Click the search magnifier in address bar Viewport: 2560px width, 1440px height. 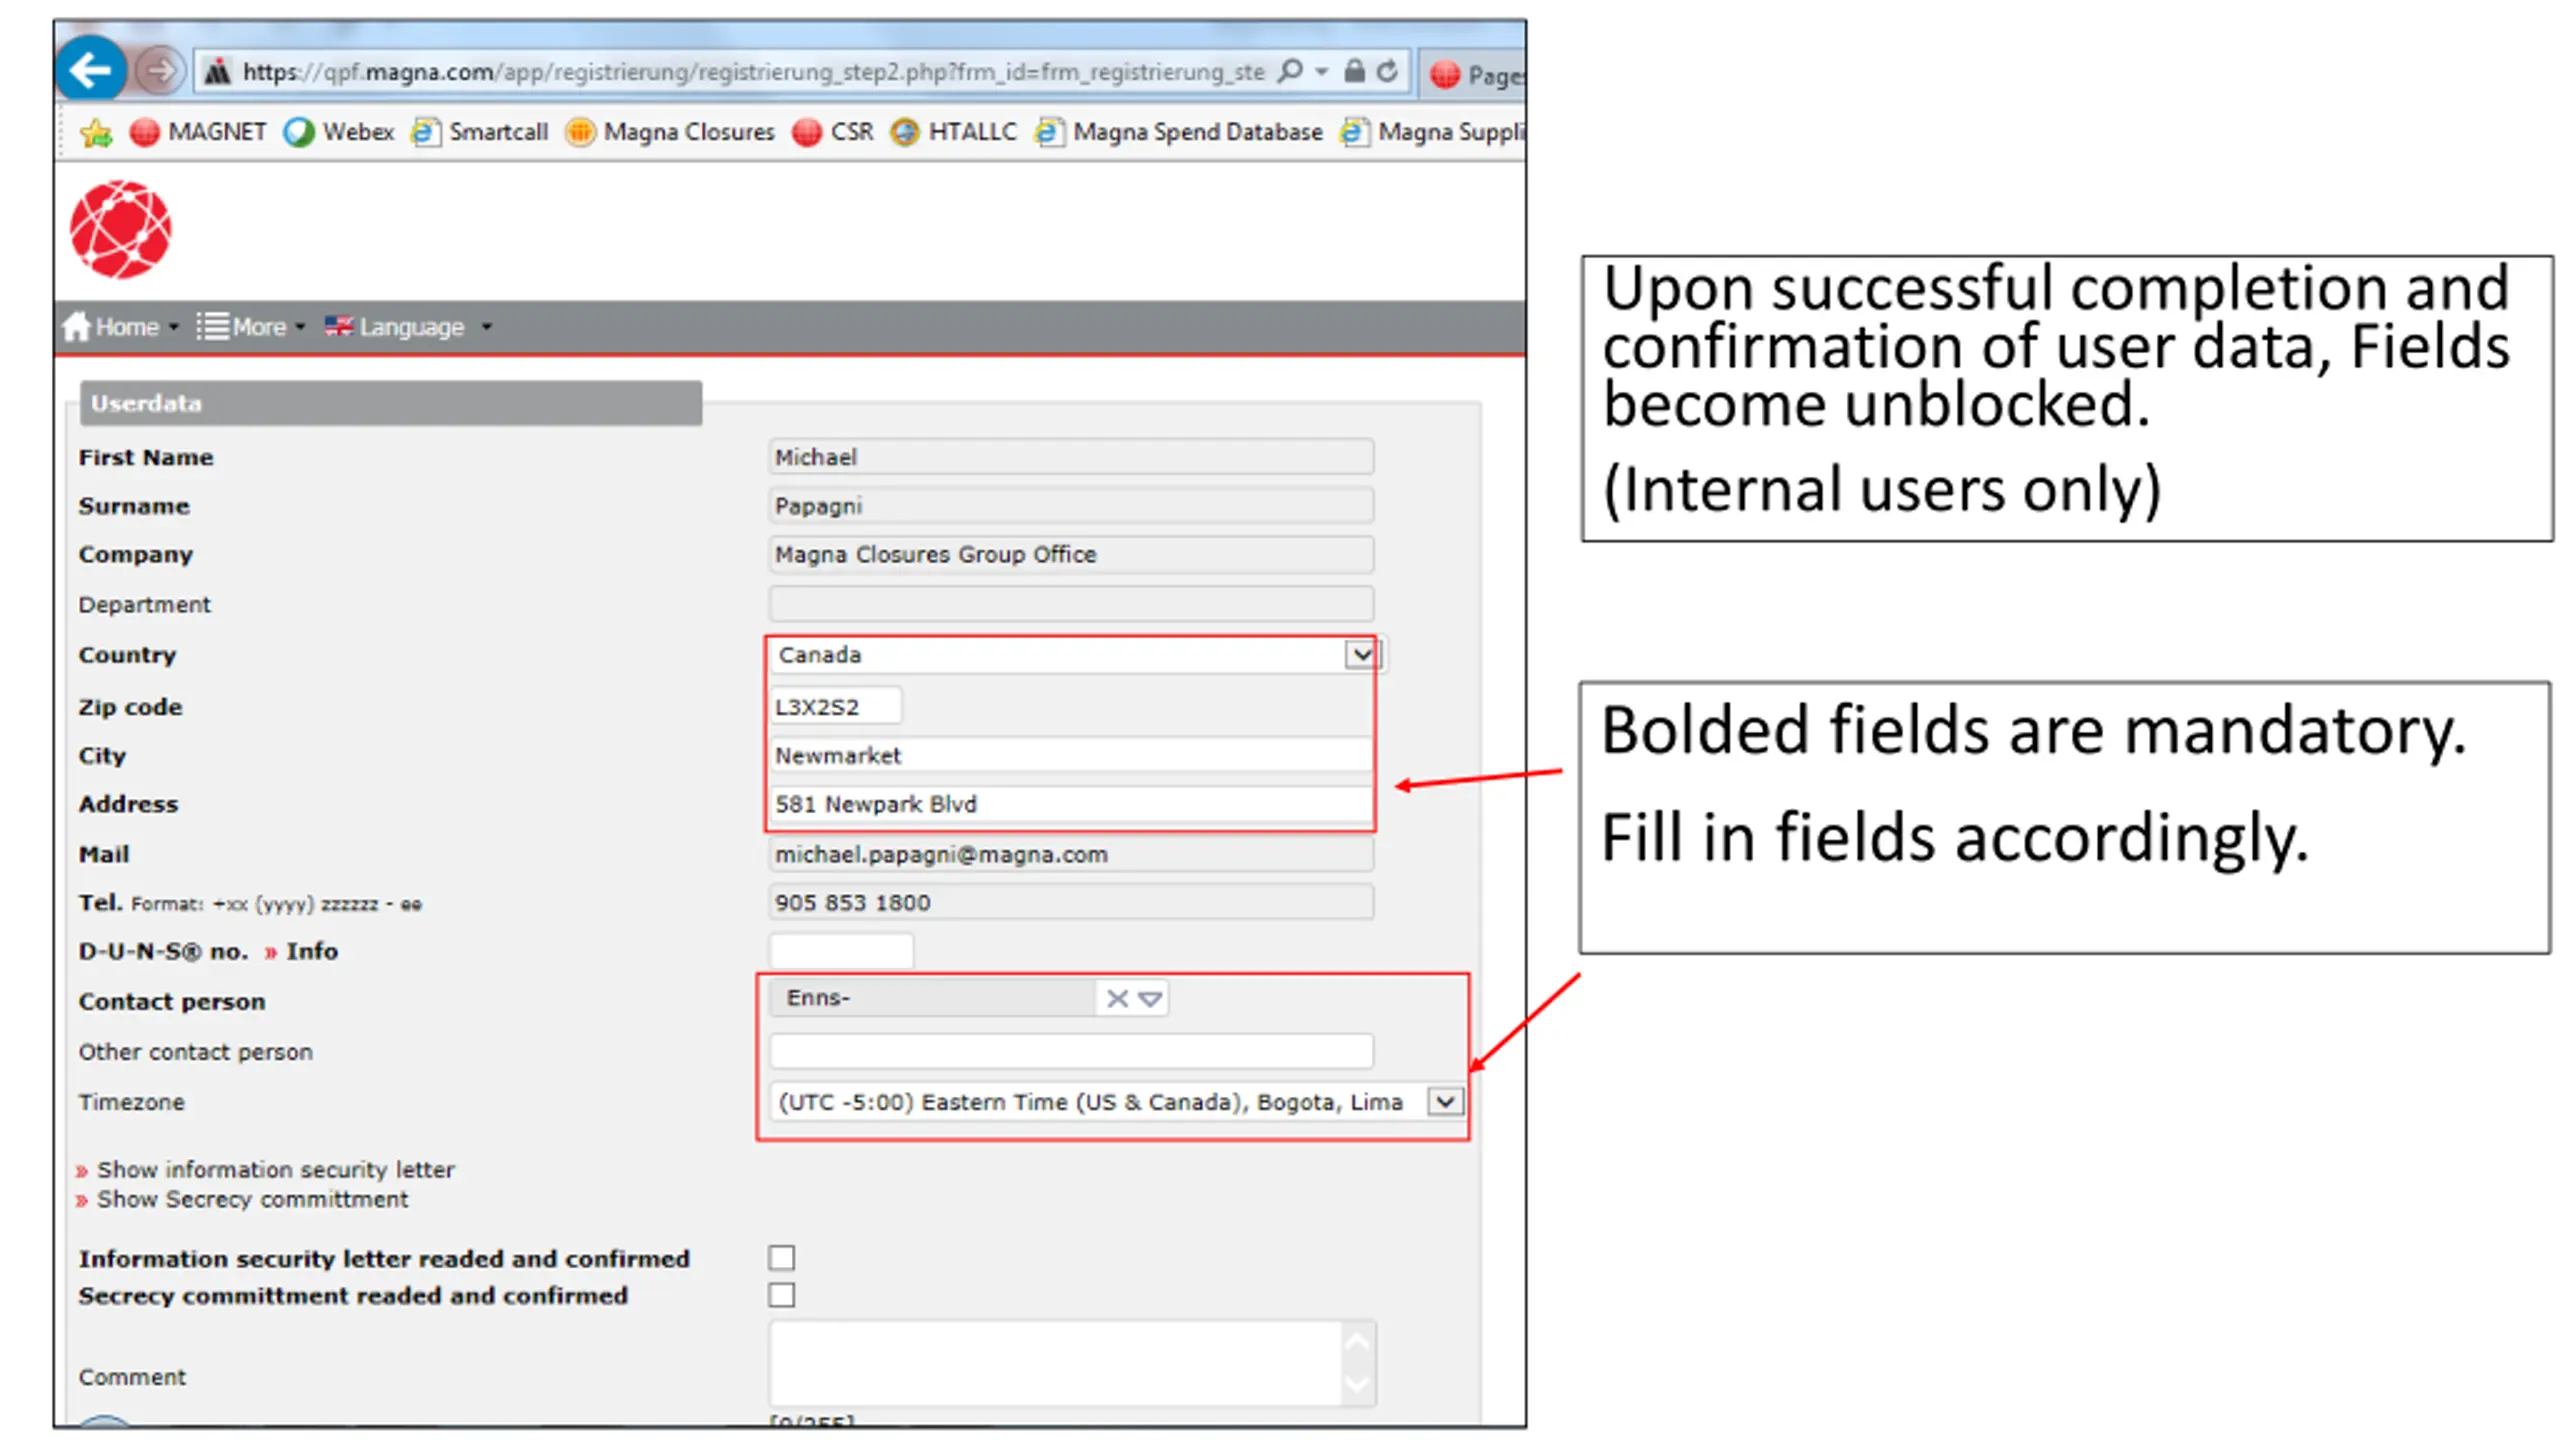1291,71
